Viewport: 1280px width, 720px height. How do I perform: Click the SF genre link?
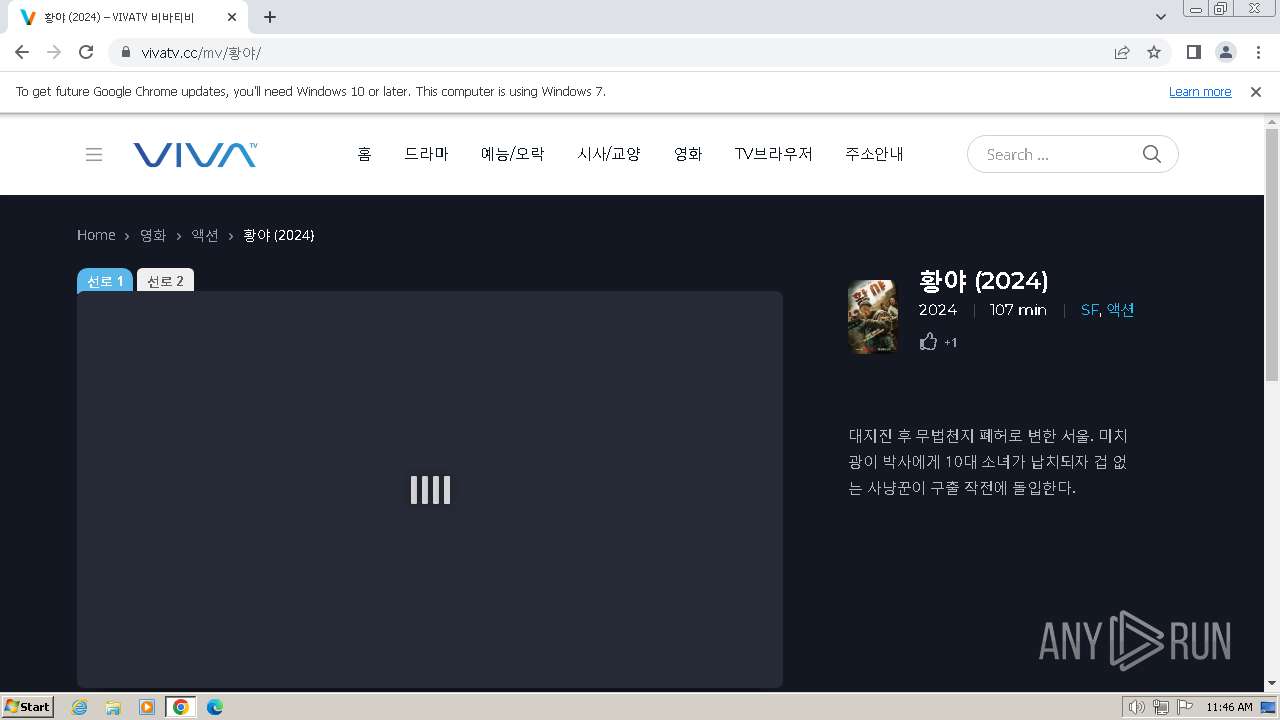tap(1089, 310)
